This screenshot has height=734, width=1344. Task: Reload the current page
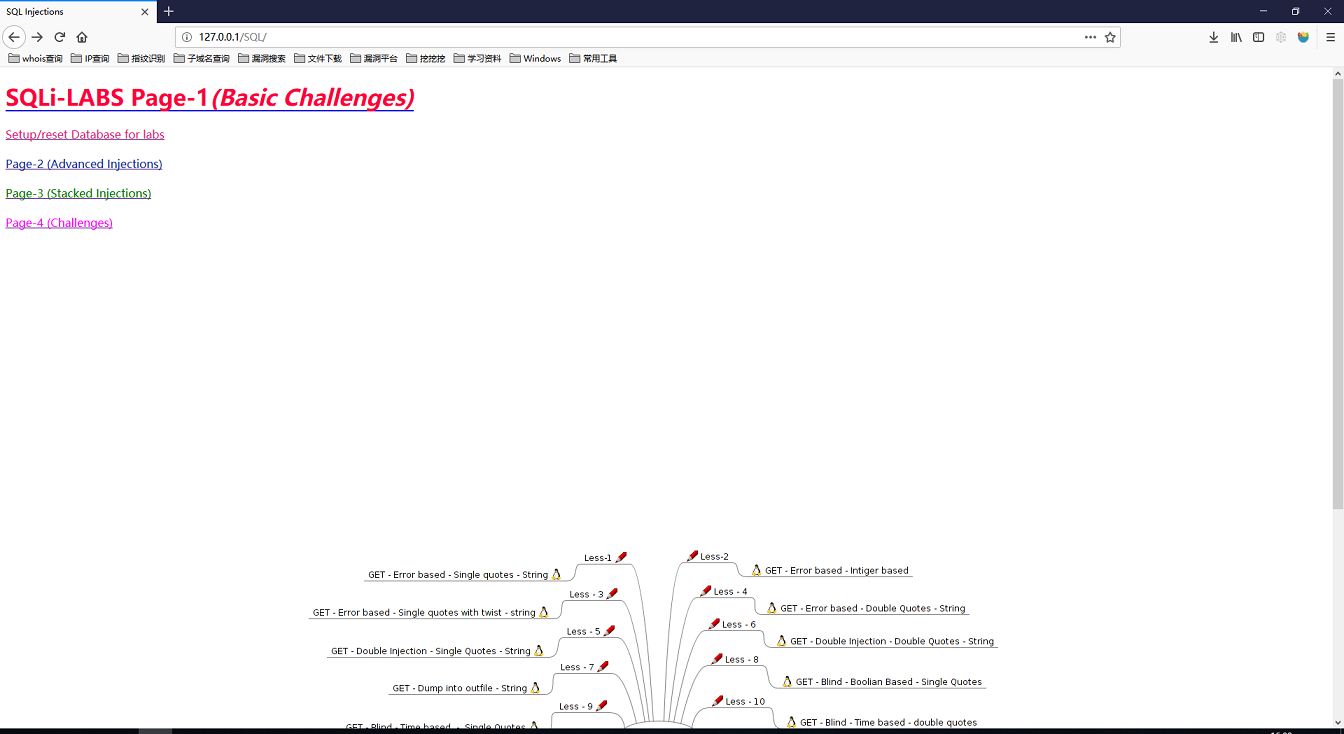(59, 37)
